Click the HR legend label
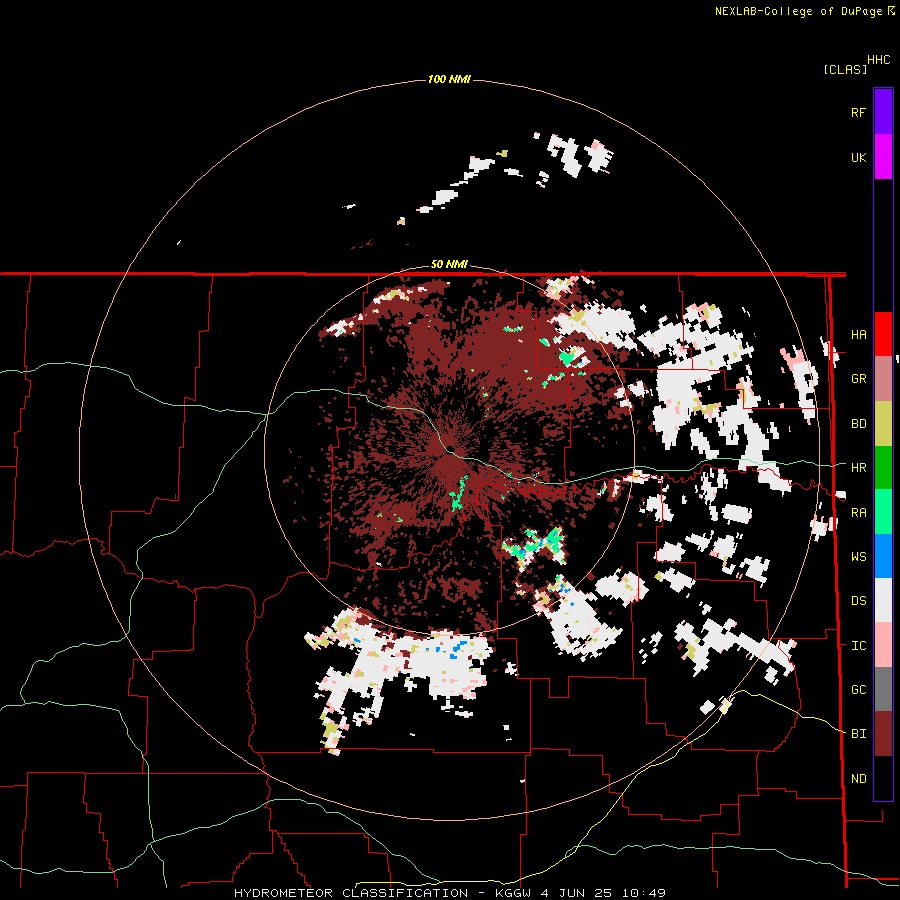Viewport: 900px width, 900px height. (x=858, y=468)
